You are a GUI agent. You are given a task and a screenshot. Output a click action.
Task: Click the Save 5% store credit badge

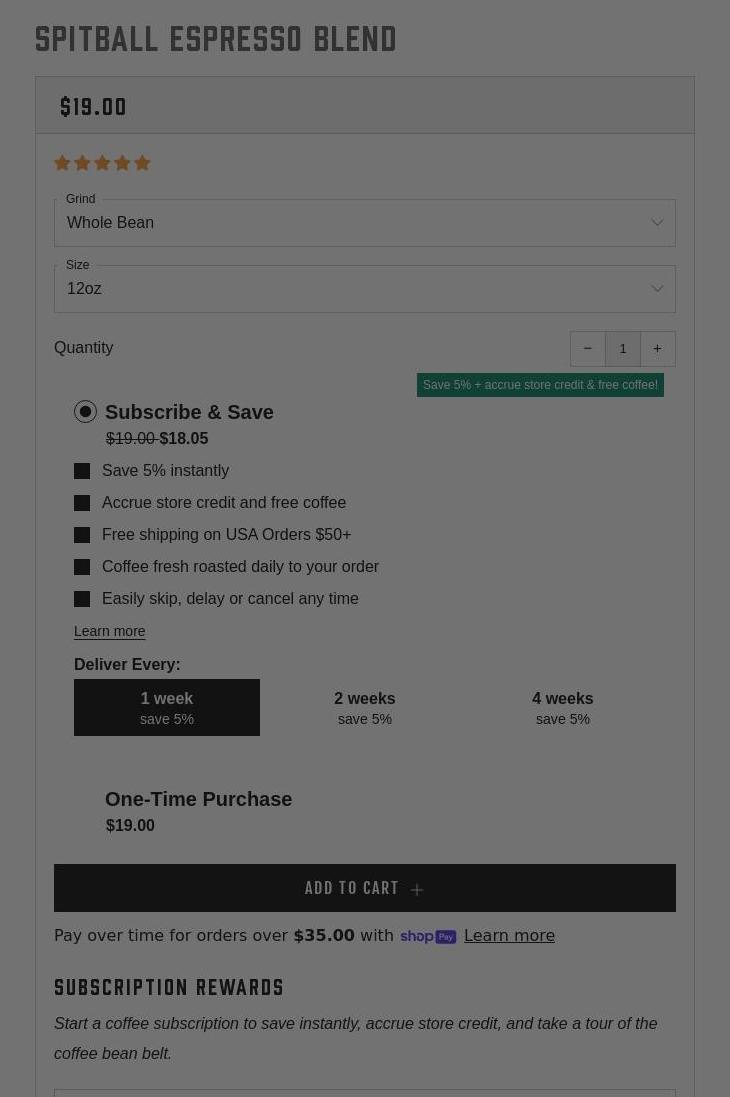pyautogui.click(x=540, y=385)
